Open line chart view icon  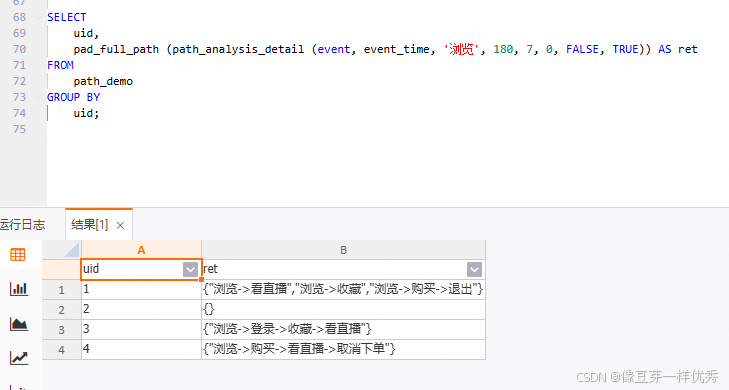pos(19,357)
